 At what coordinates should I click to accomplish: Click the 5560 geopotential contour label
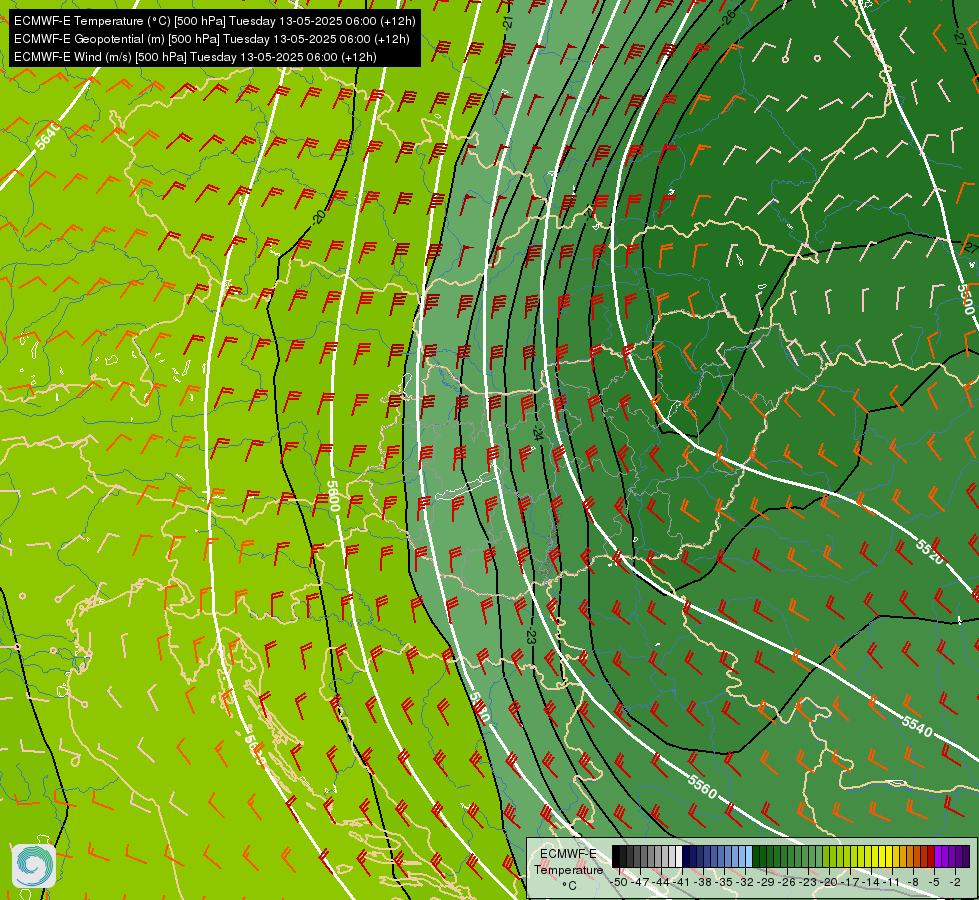tap(702, 786)
